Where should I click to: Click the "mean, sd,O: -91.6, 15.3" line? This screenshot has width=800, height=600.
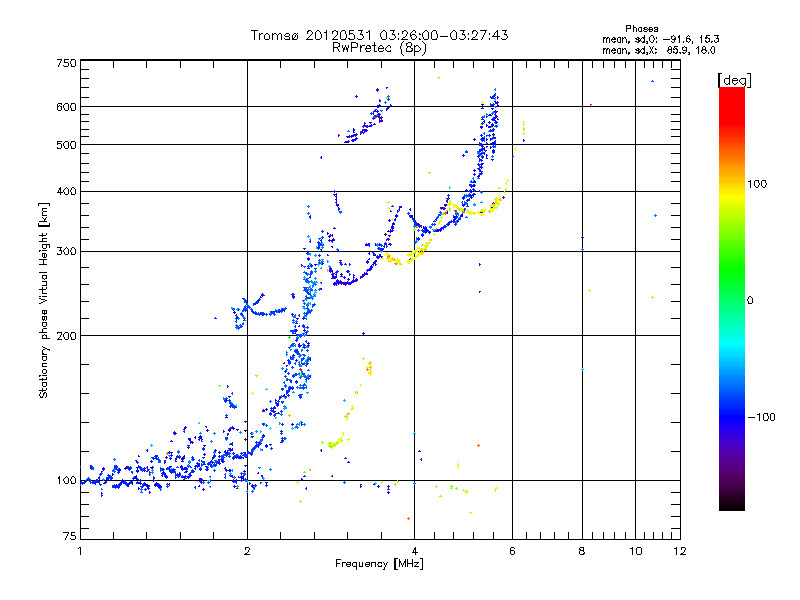point(661,39)
